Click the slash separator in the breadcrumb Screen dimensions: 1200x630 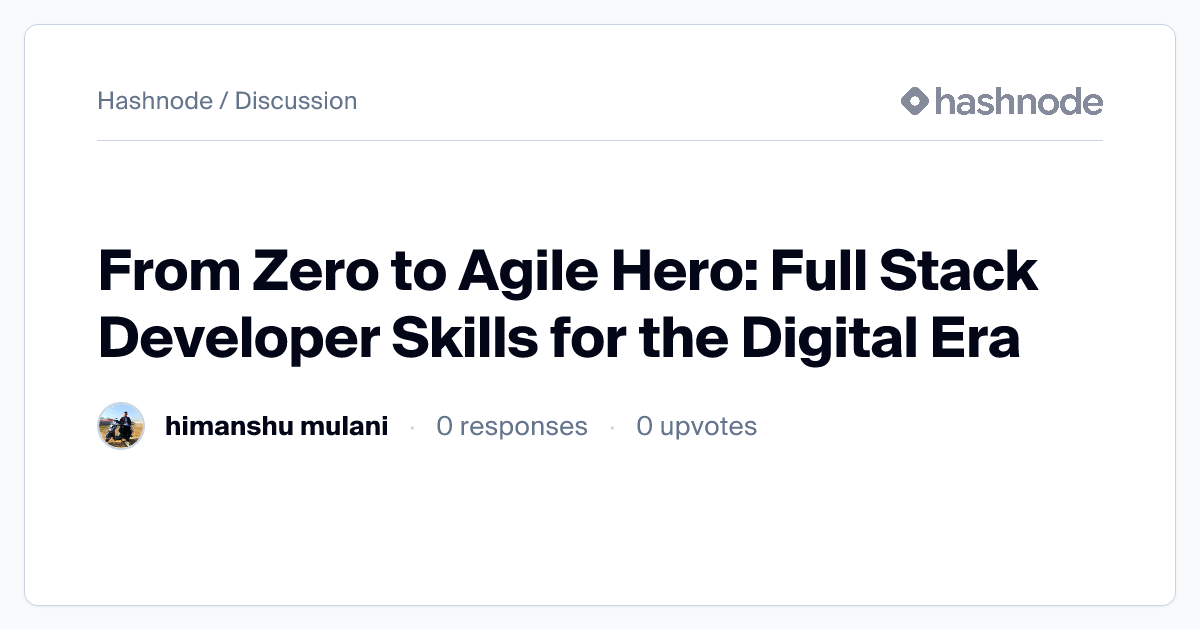coord(224,101)
